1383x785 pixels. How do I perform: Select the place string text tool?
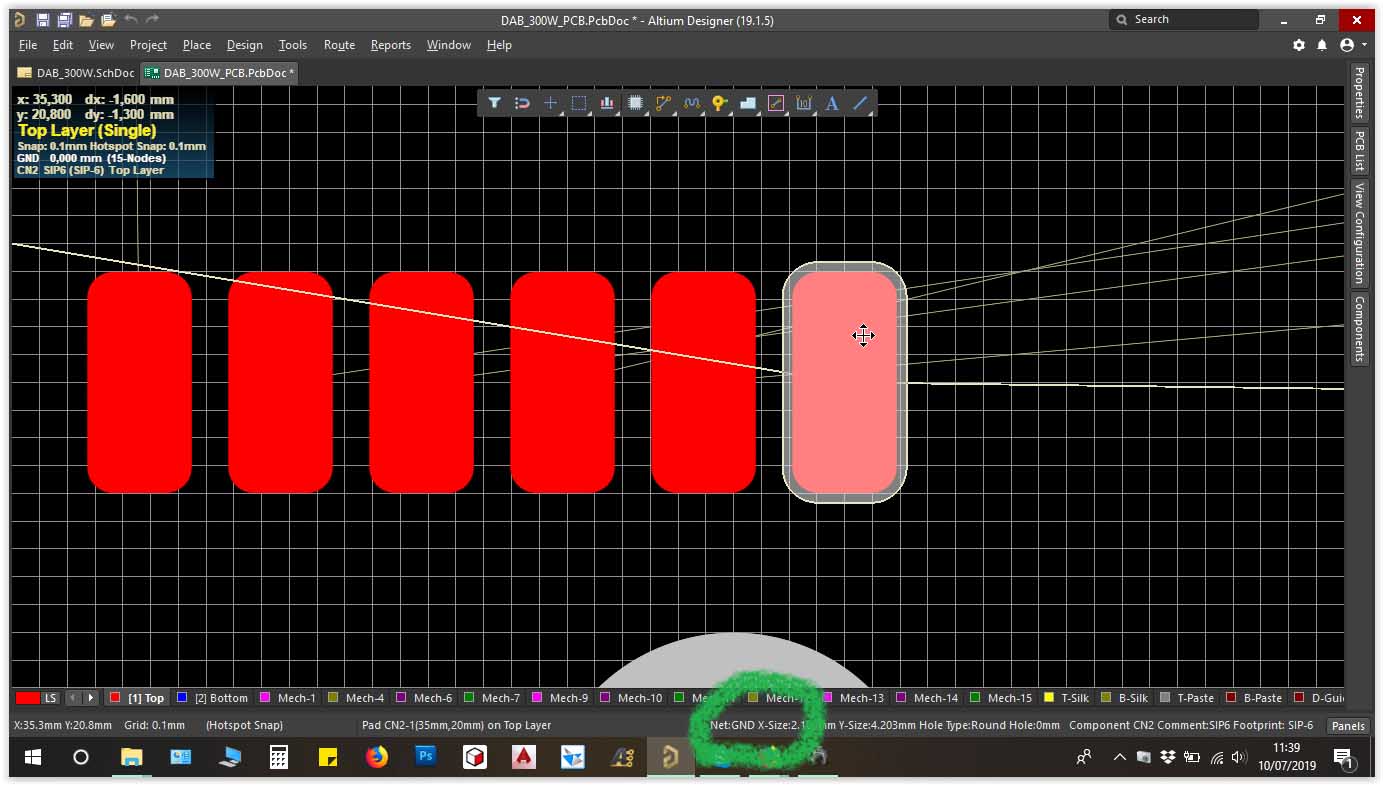click(x=831, y=103)
